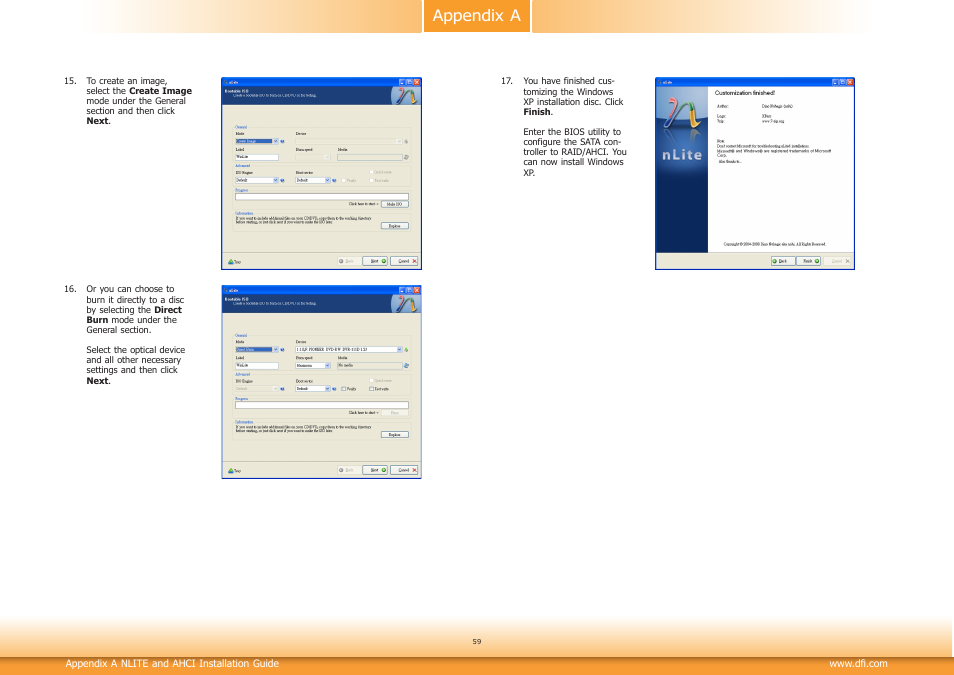This screenshot has width=954, height=675.
Task: Click the Customization finished! heading
Action: (x=745, y=93)
